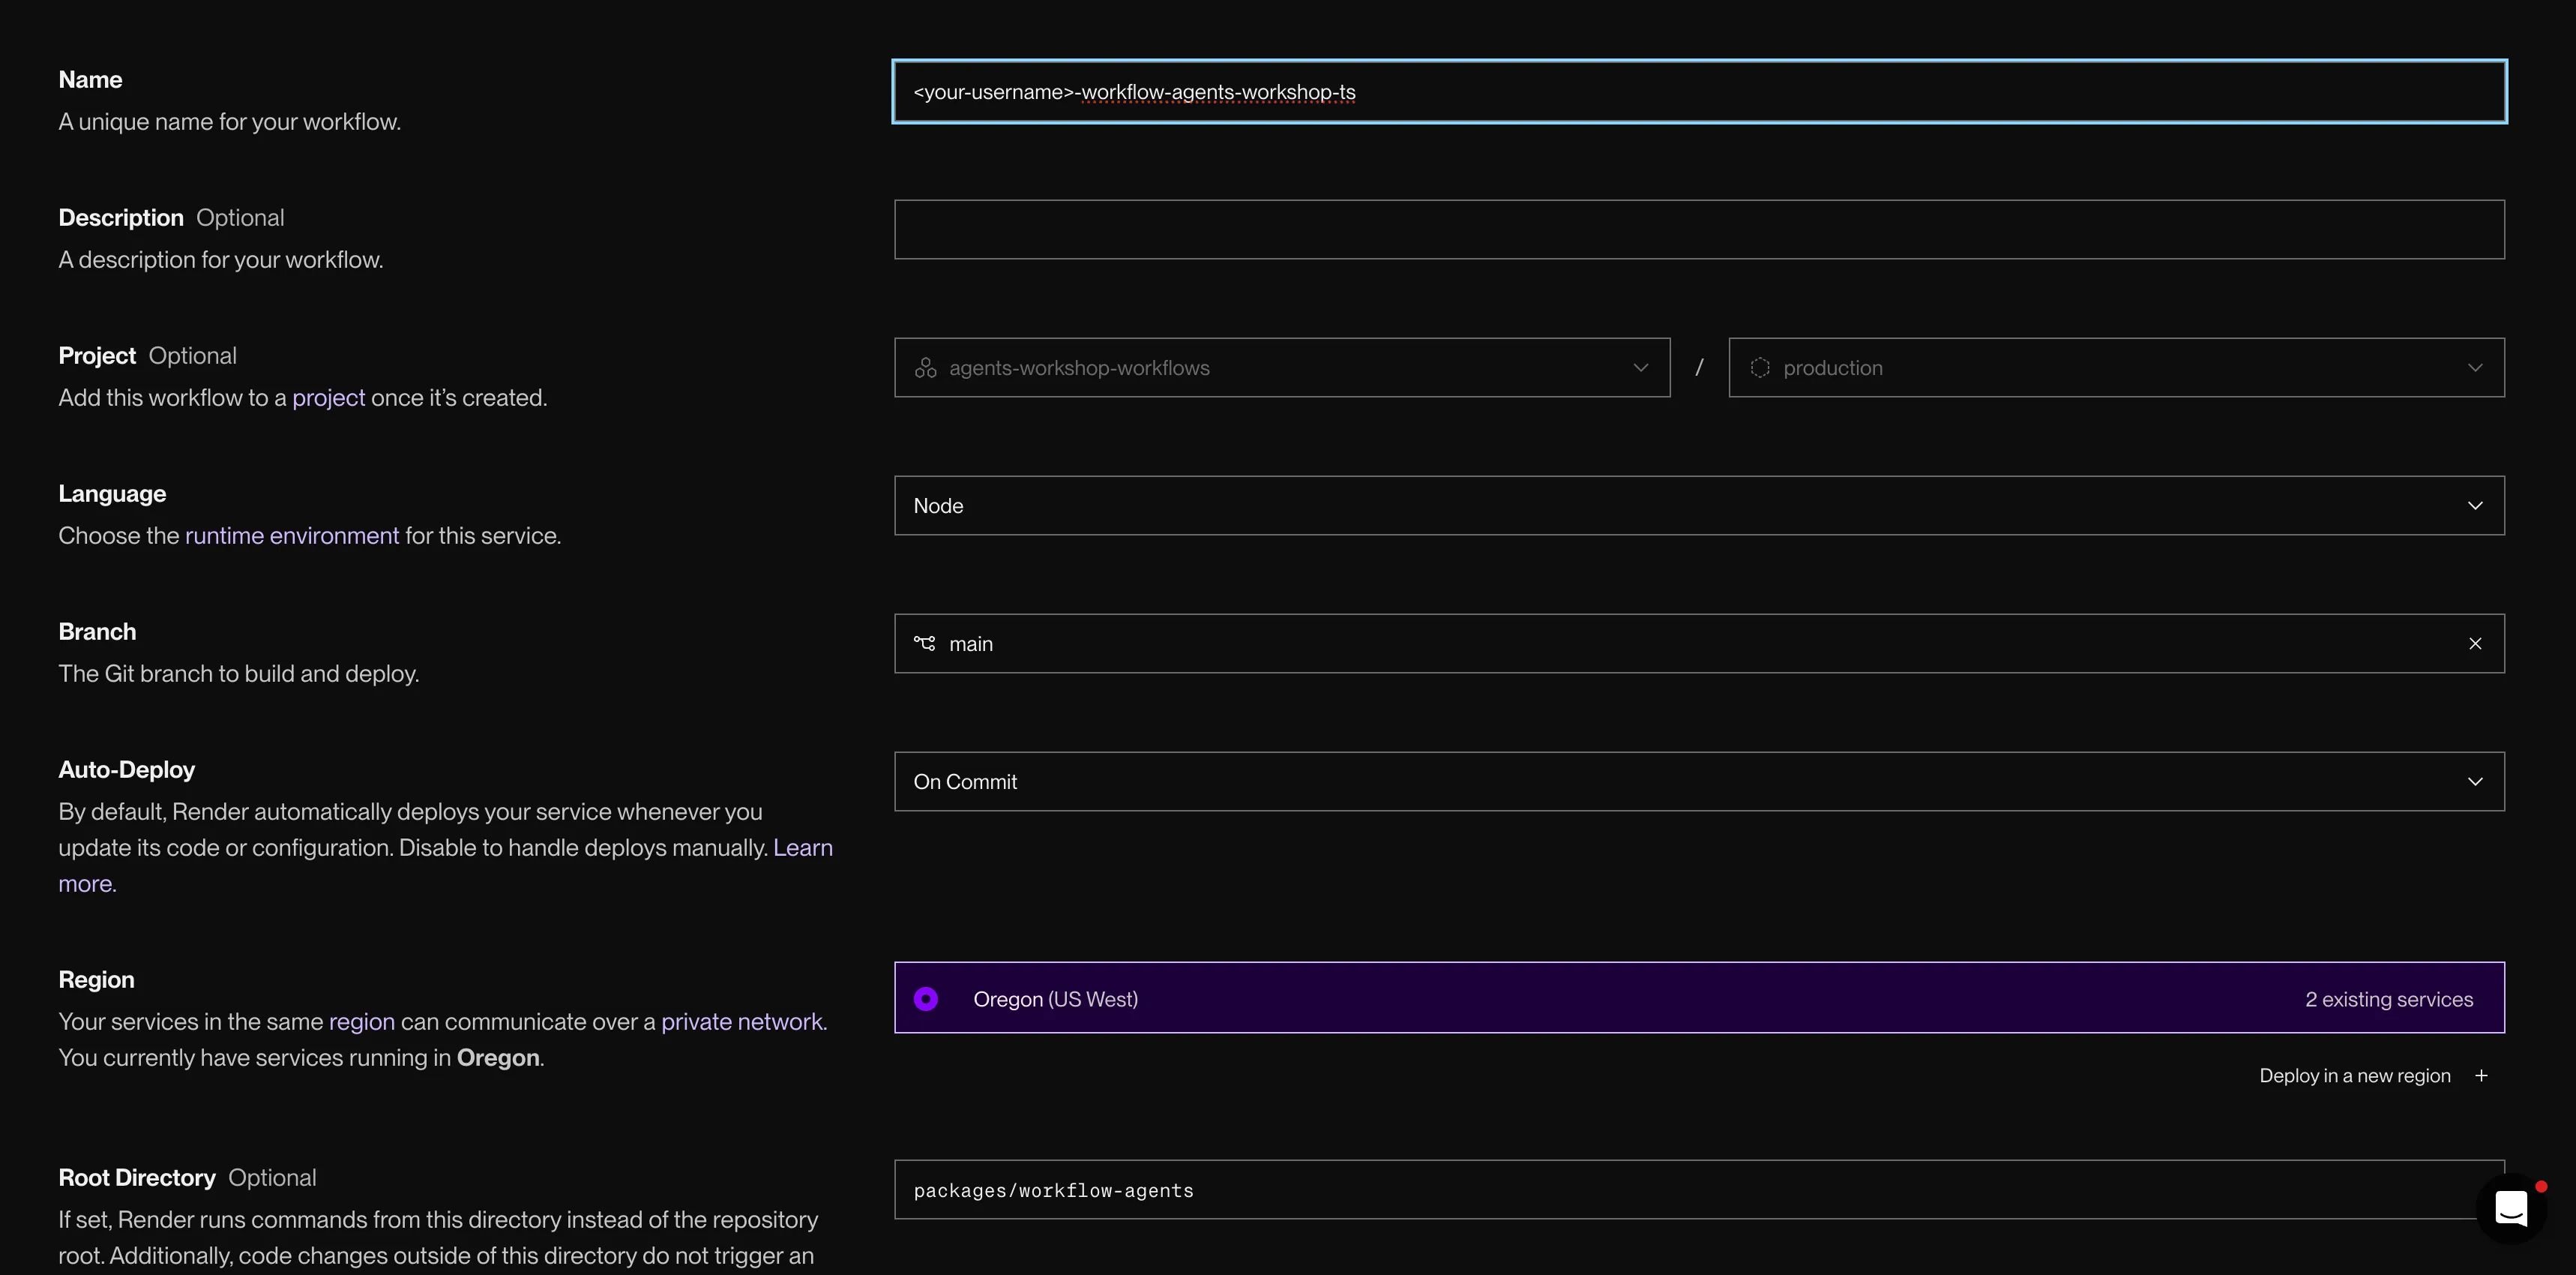Click the main branch field
The width and height of the screenshot is (2576, 1275).
1699,644
